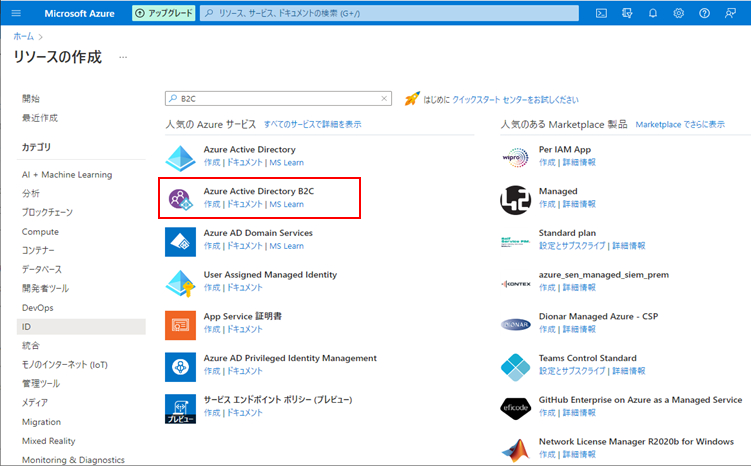
Task: Select 最近作成 in the left menu
Action: (x=40, y=117)
